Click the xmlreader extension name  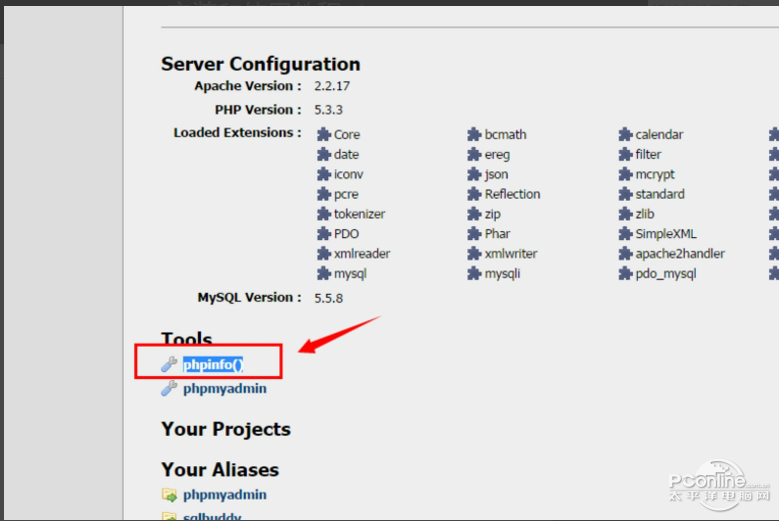[362, 254]
